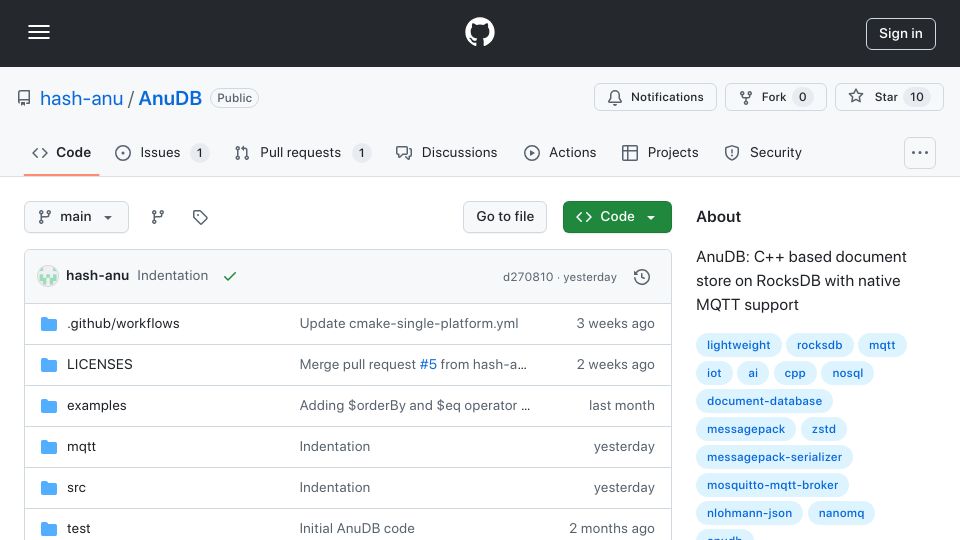
Task: Switch to the Code tab
Action: point(61,152)
